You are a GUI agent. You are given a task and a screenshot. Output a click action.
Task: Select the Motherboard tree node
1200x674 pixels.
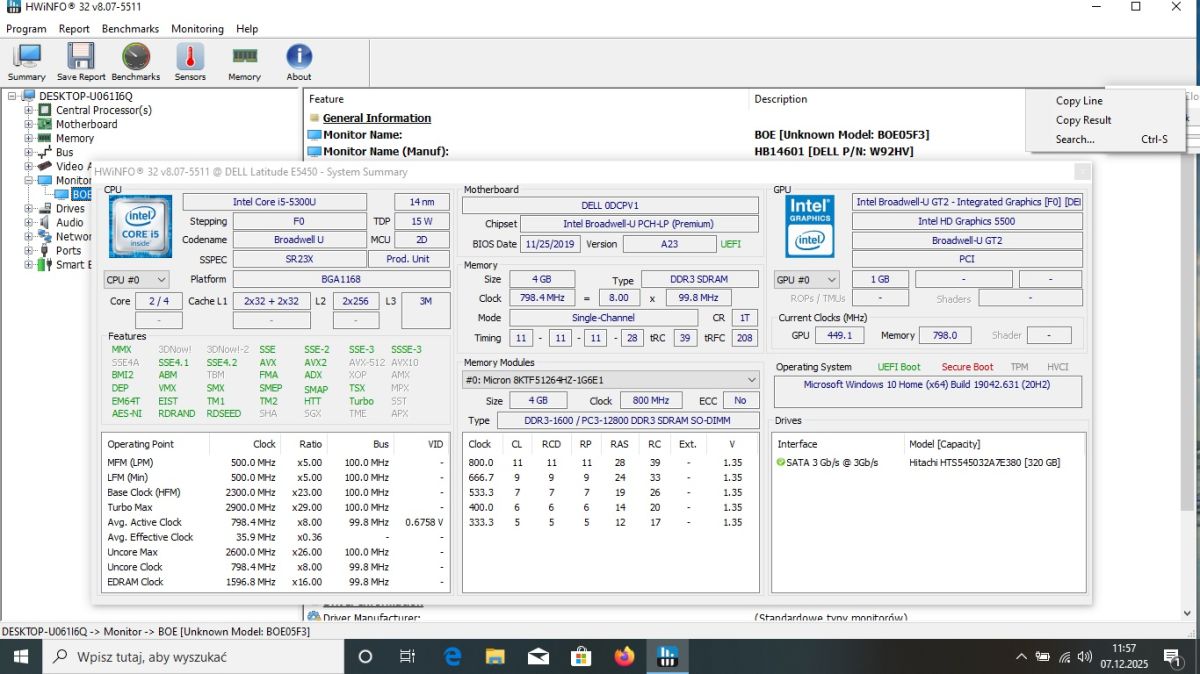tap(86, 124)
